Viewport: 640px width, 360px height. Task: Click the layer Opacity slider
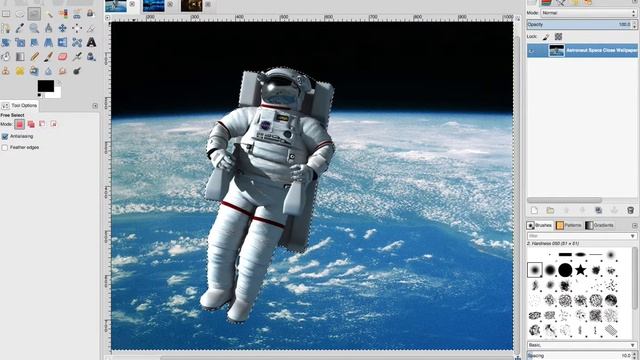coord(579,24)
